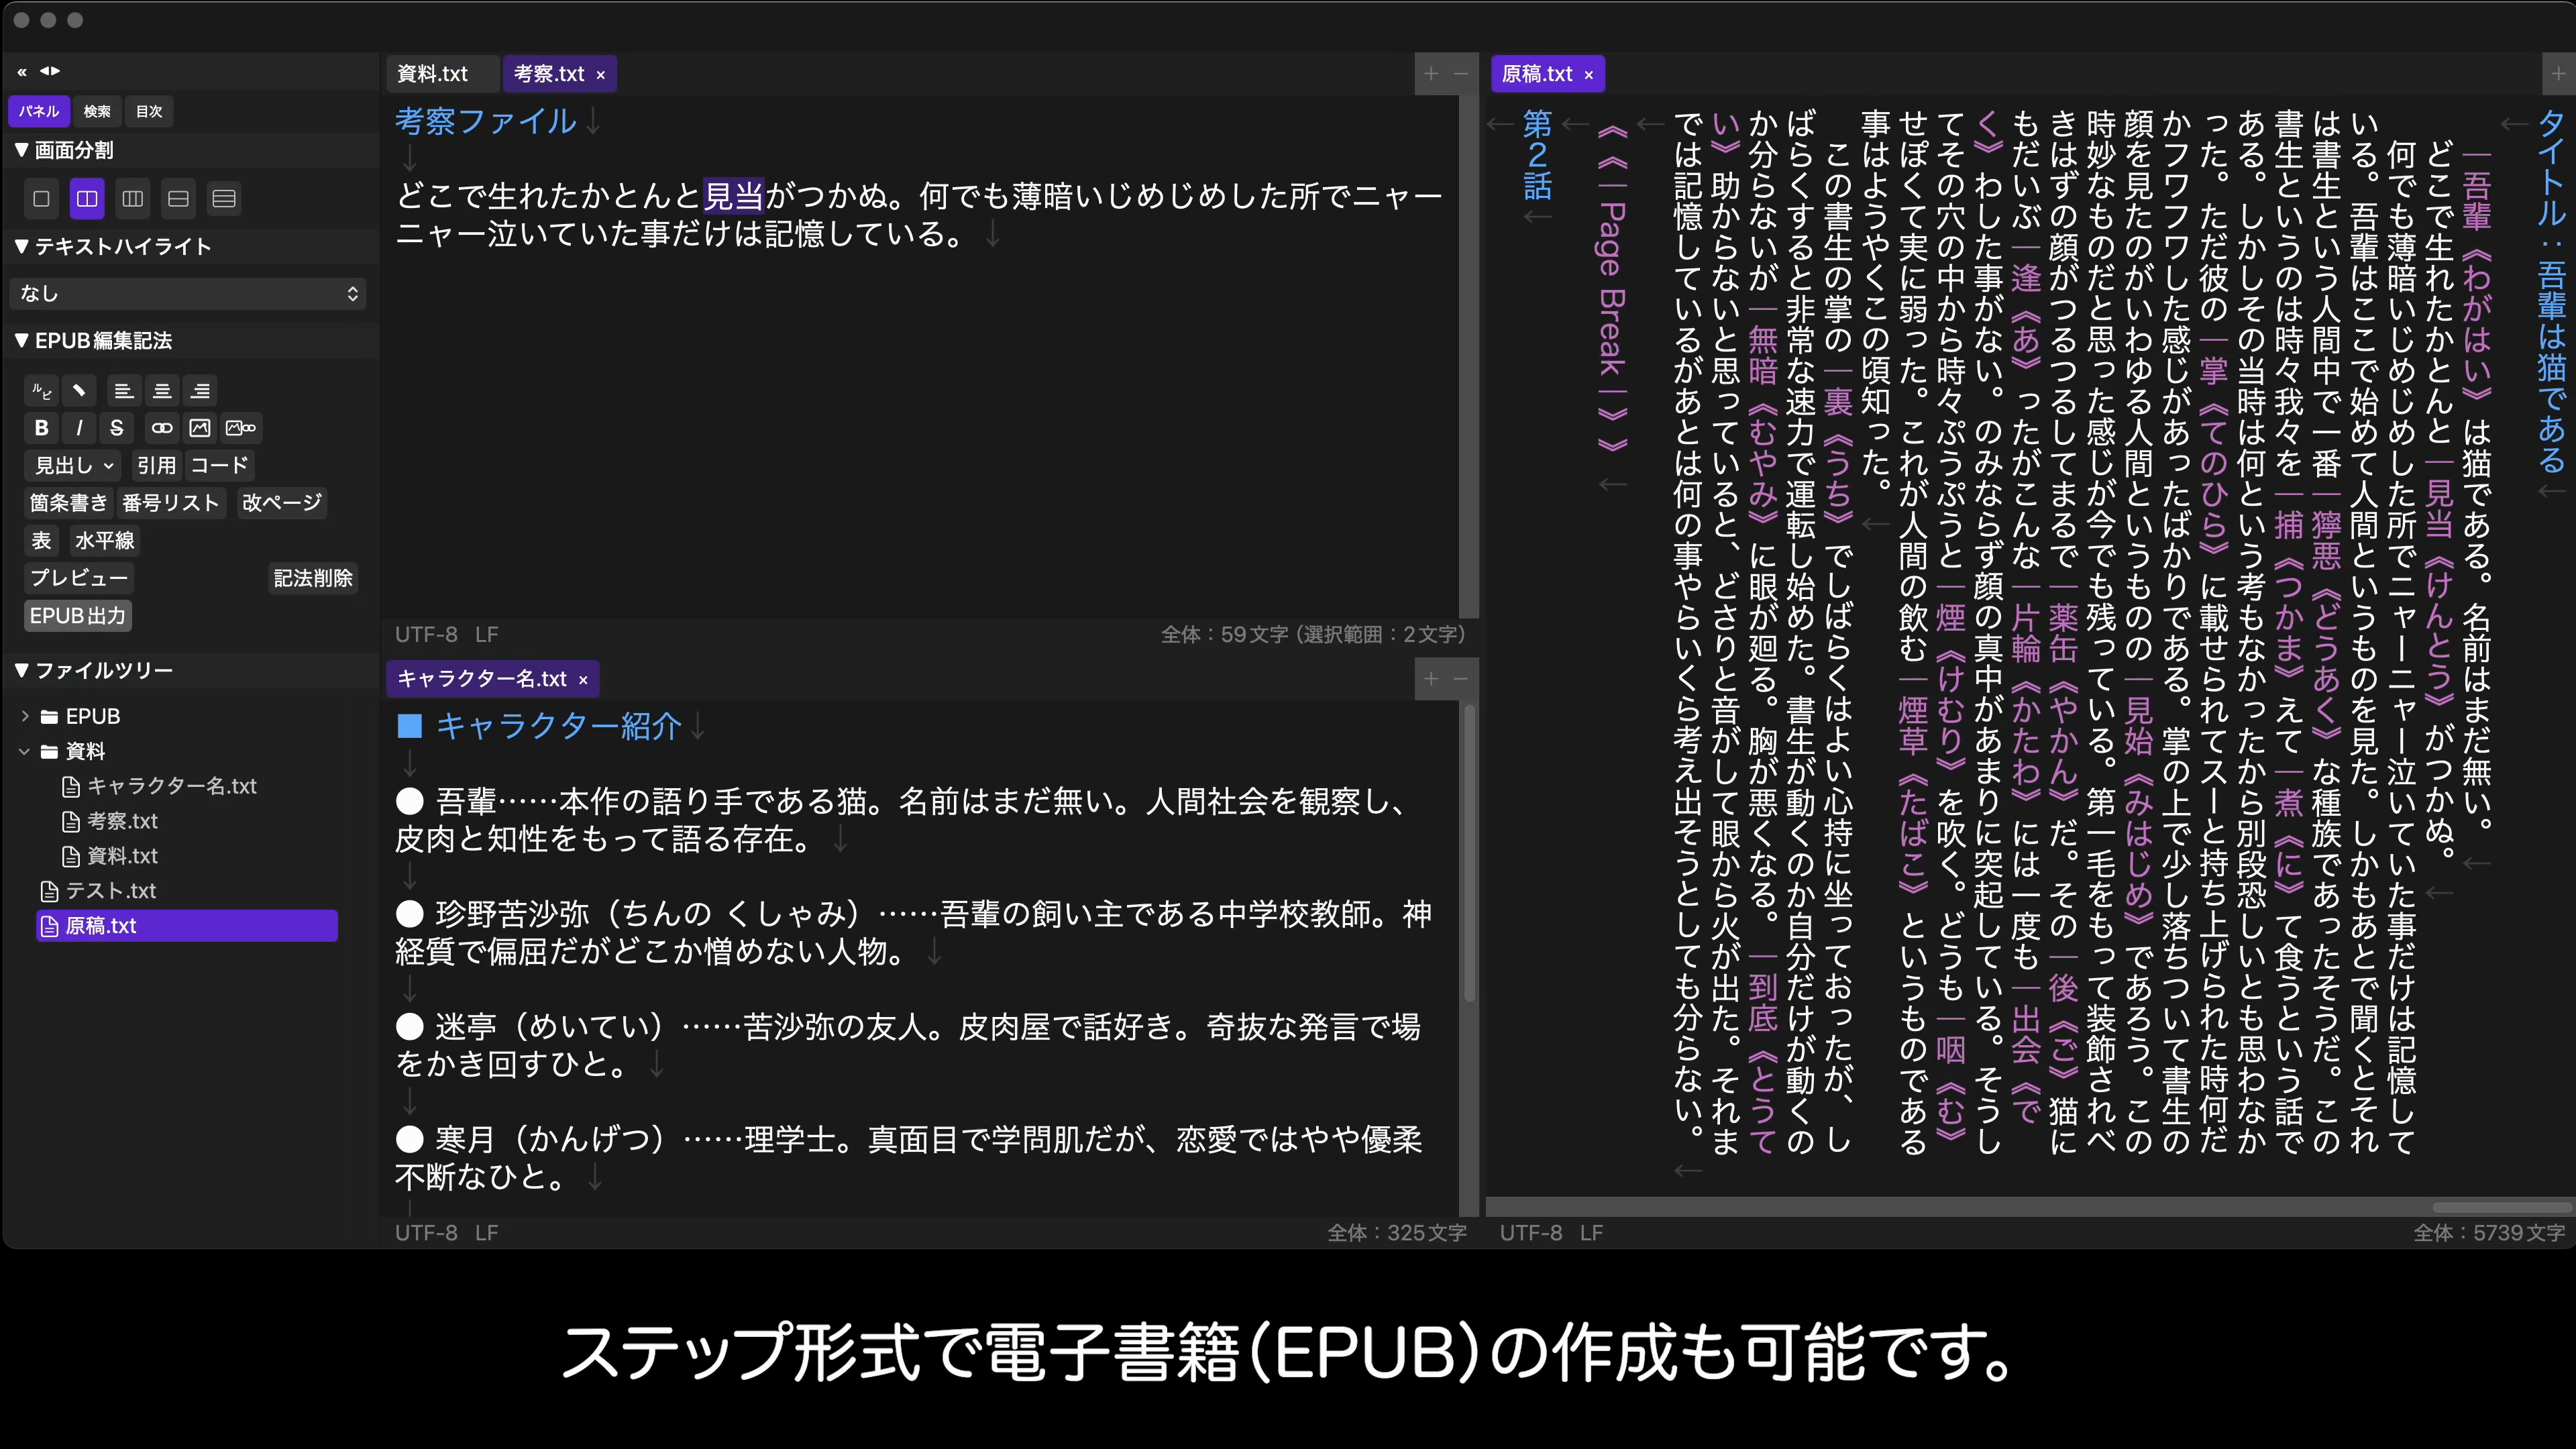Click 記法削除 to remove notation
Screen dimensions: 2576x1449
[313, 578]
